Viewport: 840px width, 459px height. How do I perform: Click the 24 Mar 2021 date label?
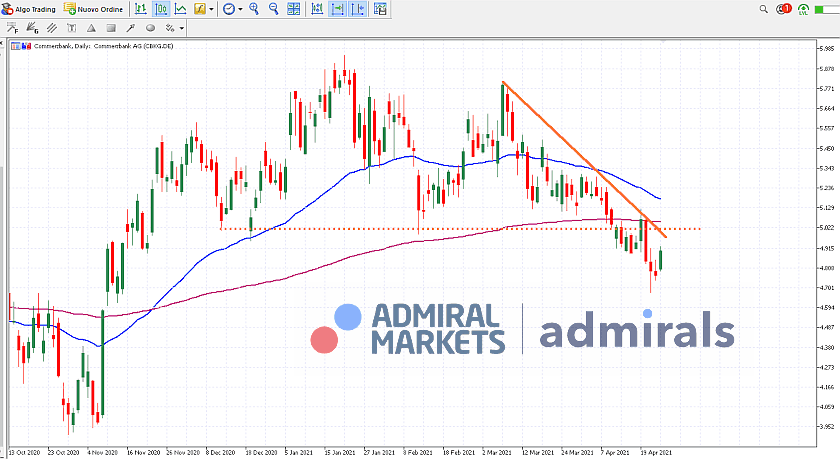pyautogui.click(x=577, y=453)
